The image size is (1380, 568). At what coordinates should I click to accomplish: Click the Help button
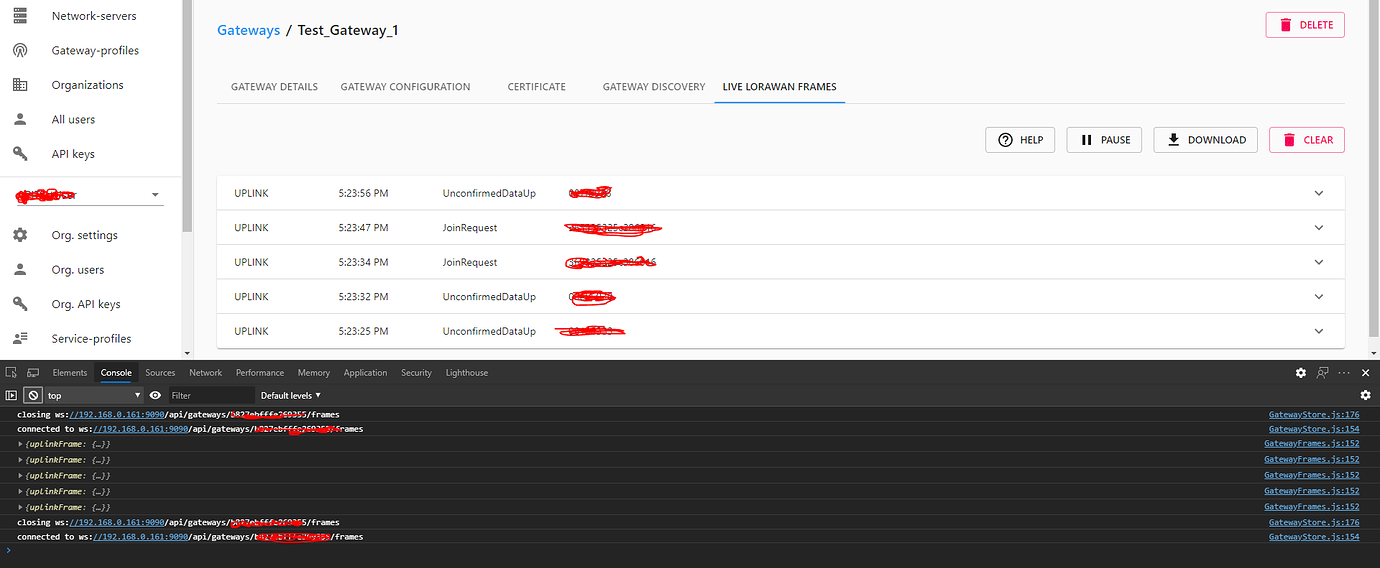click(x=1020, y=140)
